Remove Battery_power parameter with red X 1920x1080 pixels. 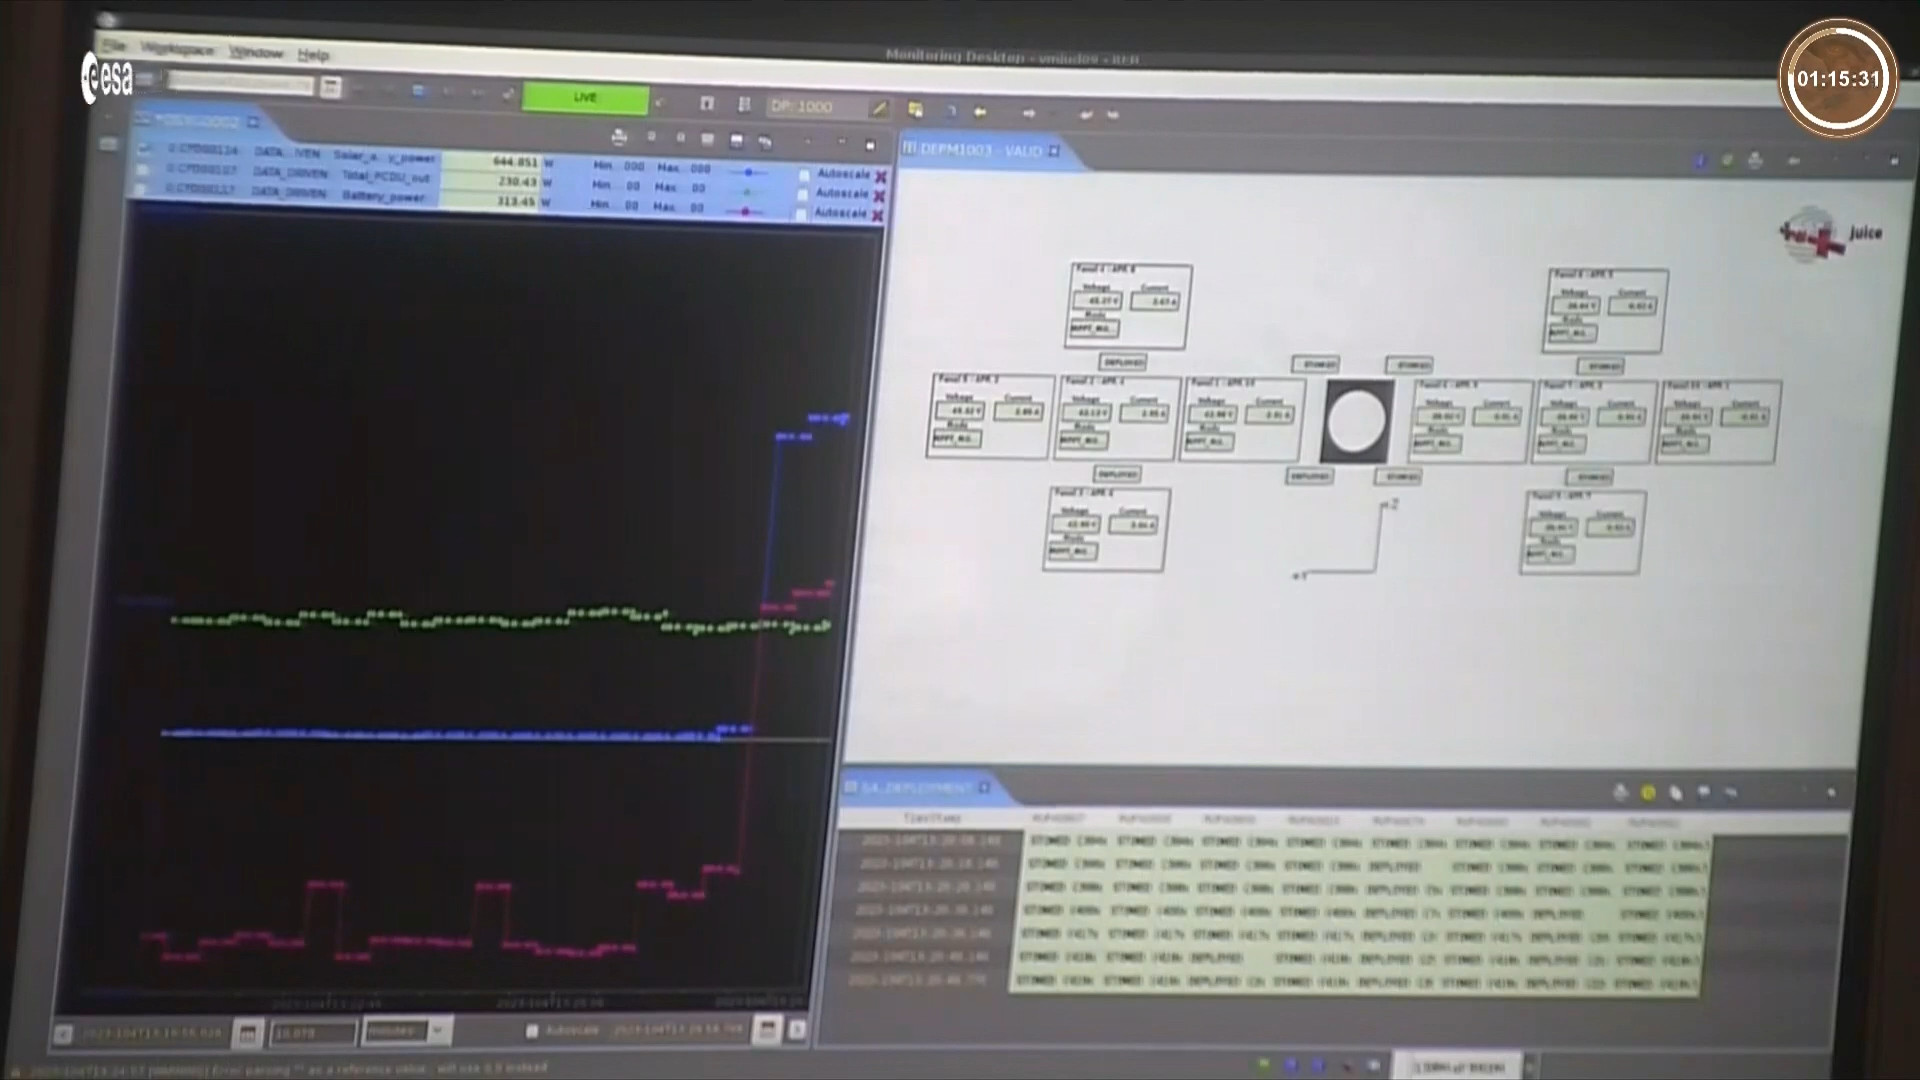click(878, 216)
